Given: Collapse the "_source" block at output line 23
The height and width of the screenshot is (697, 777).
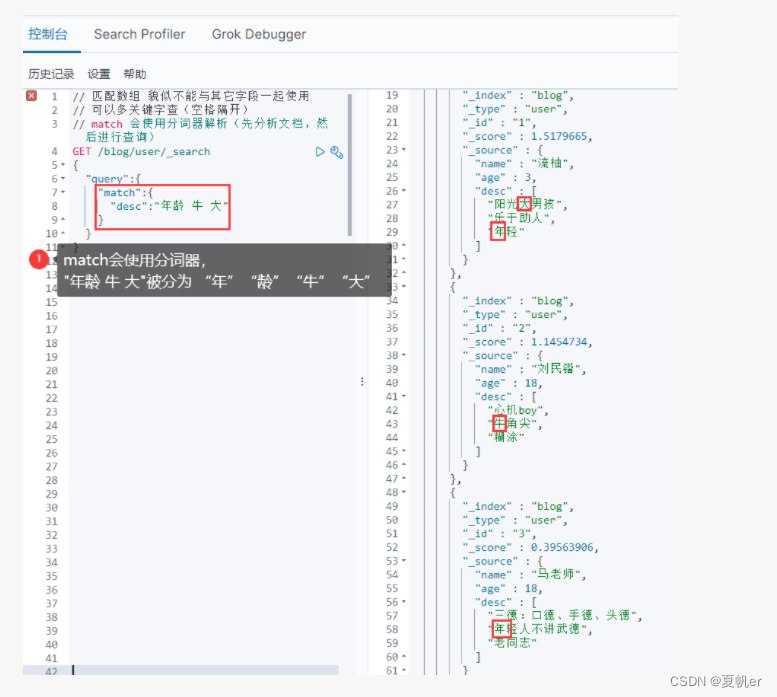Looking at the screenshot, I should pyautogui.click(x=404, y=150).
